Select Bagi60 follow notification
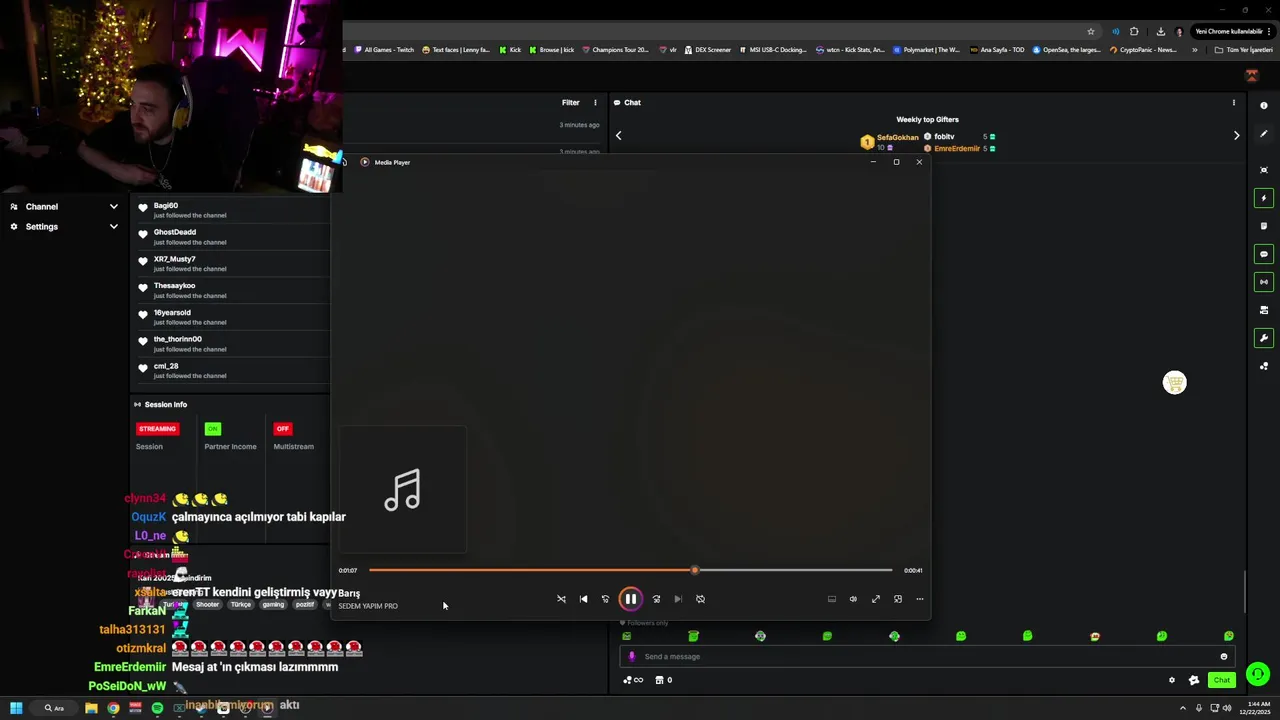This screenshot has width=1280, height=720. 232,210
